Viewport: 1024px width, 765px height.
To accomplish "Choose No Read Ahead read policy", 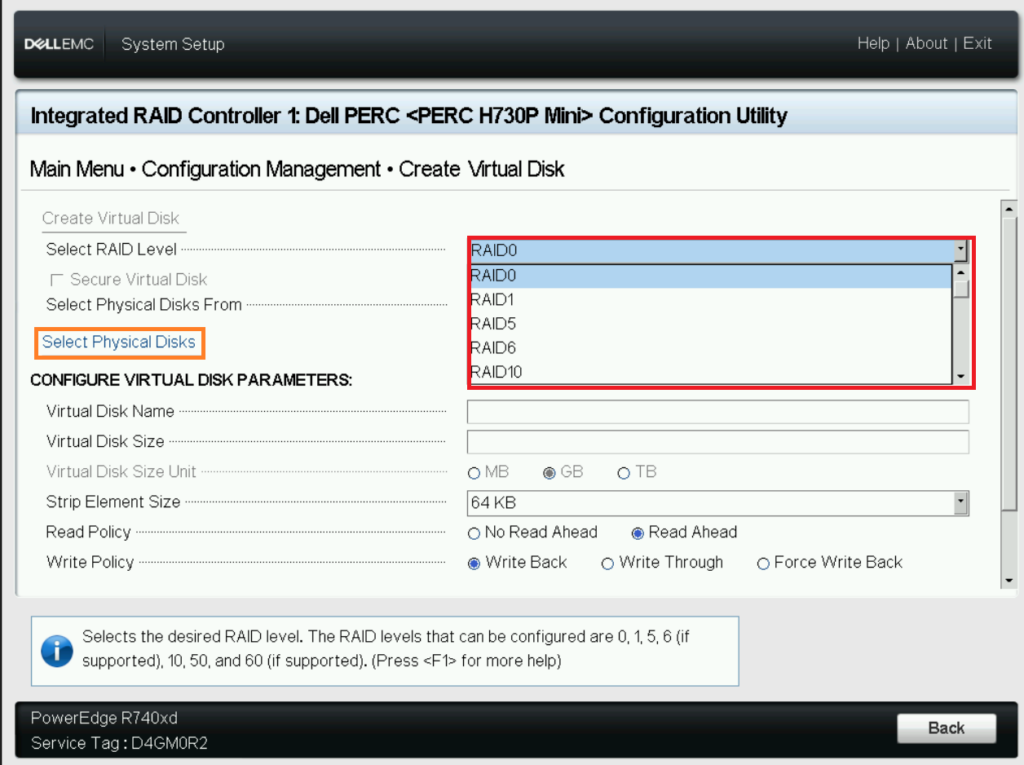I will point(474,534).
